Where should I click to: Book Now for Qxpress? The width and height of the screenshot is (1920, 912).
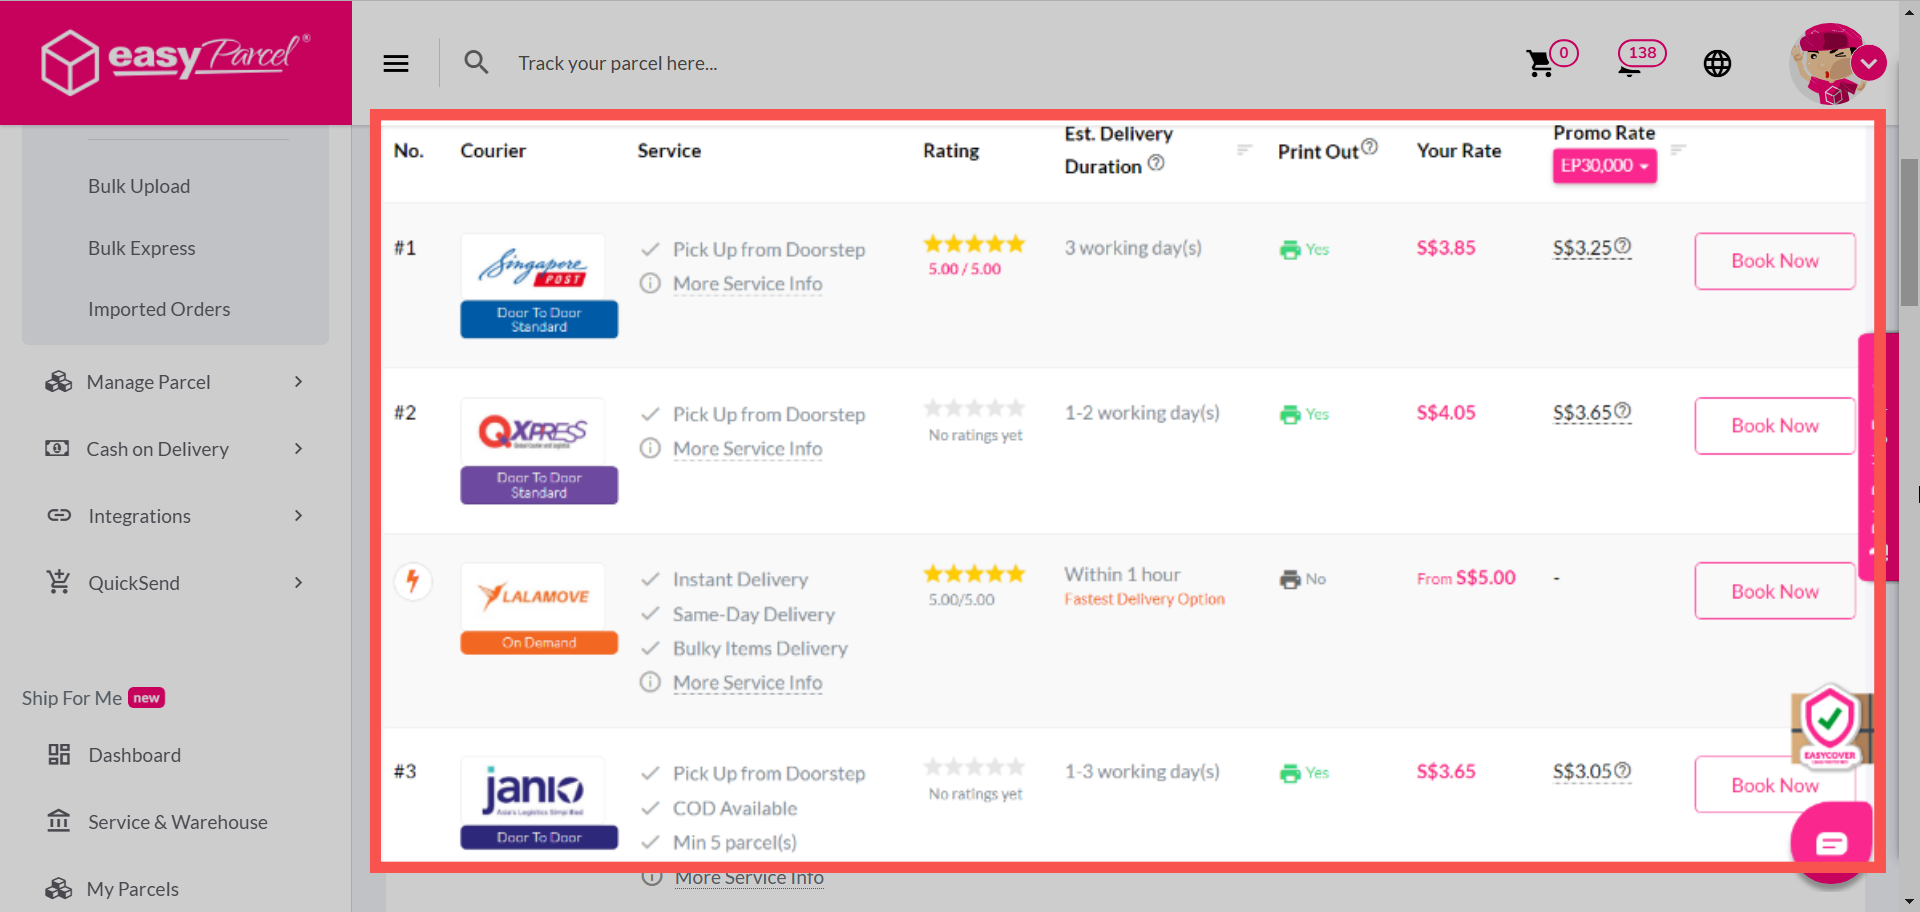(1775, 426)
